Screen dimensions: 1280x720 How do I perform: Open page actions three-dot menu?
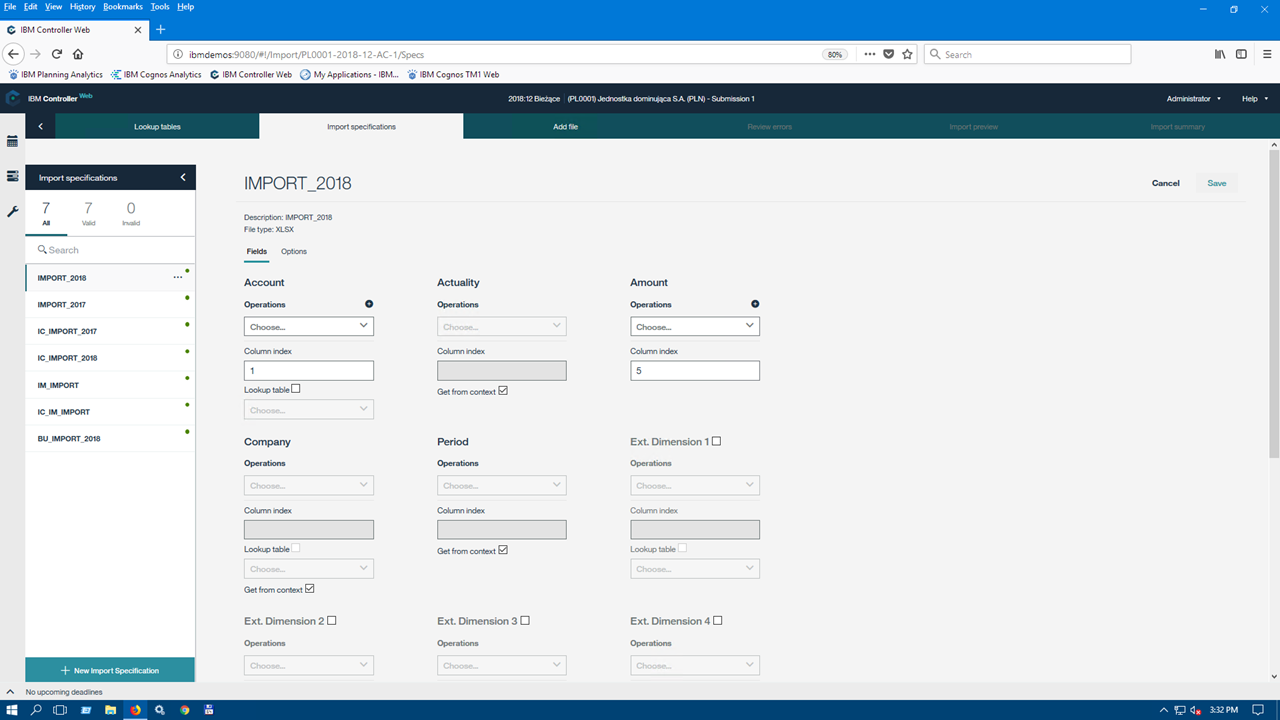pyautogui.click(x=869, y=54)
